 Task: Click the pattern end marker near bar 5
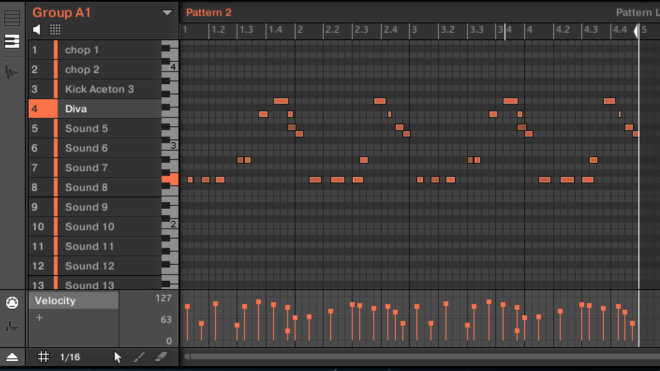coord(637,31)
